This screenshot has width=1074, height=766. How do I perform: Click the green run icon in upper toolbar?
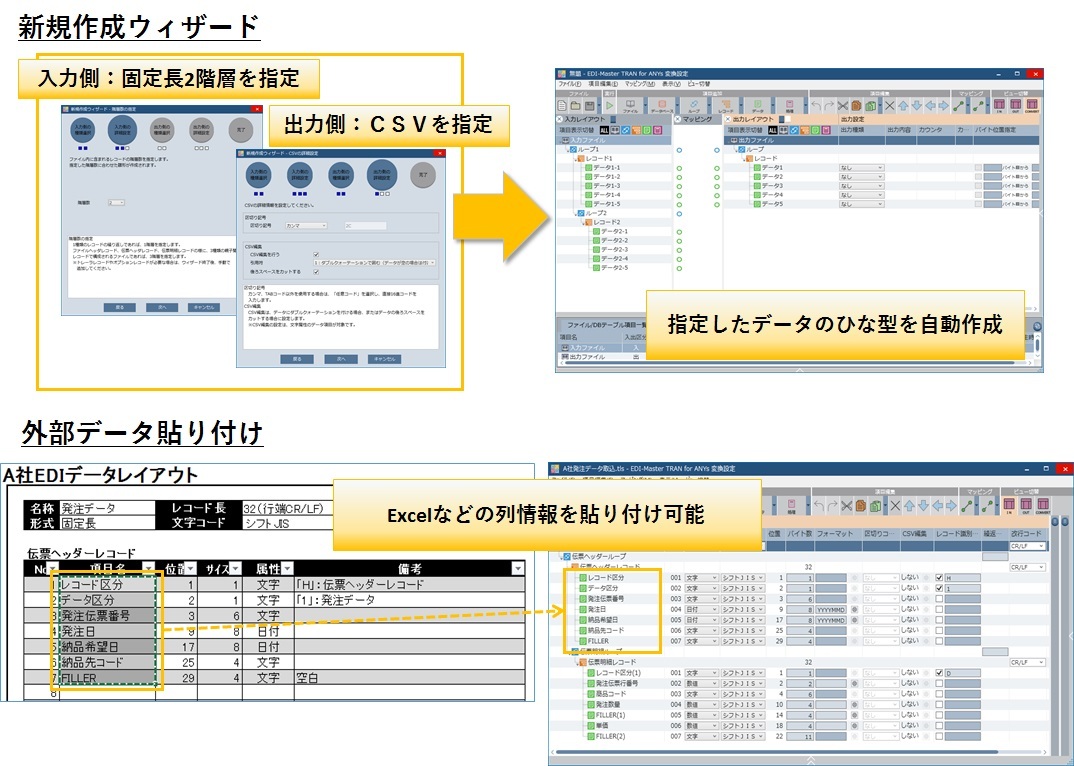point(608,104)
